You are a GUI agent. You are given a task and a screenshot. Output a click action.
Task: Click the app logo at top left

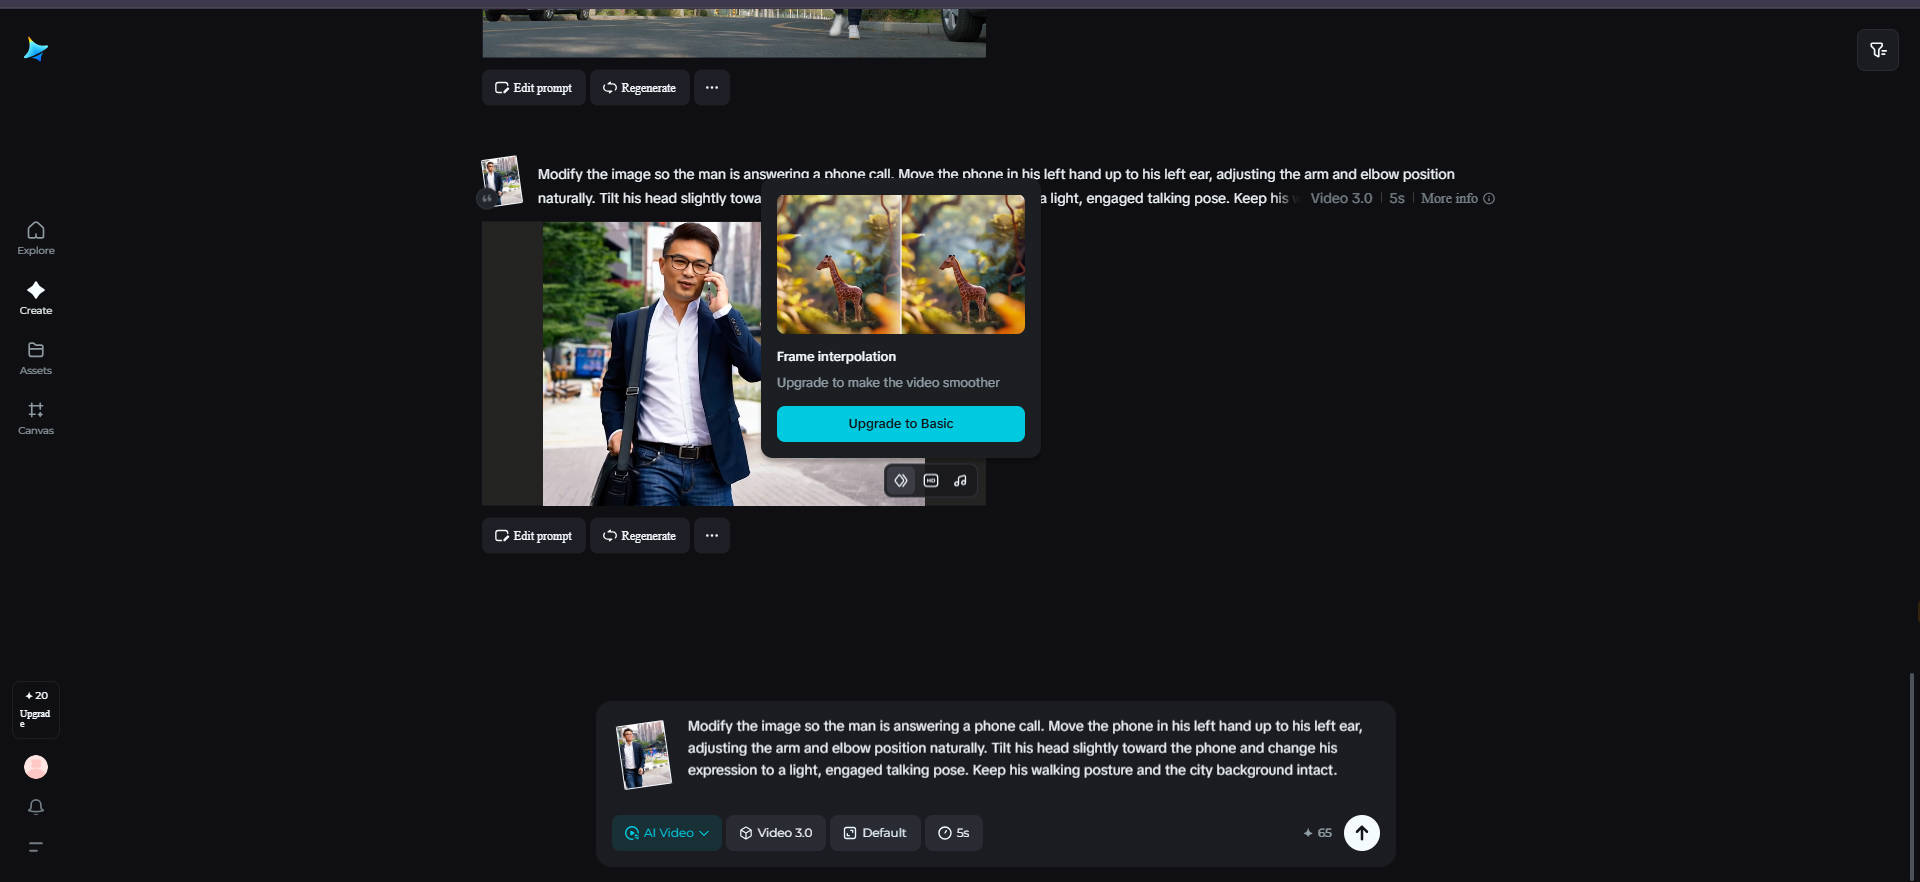(x=36, y=49)
